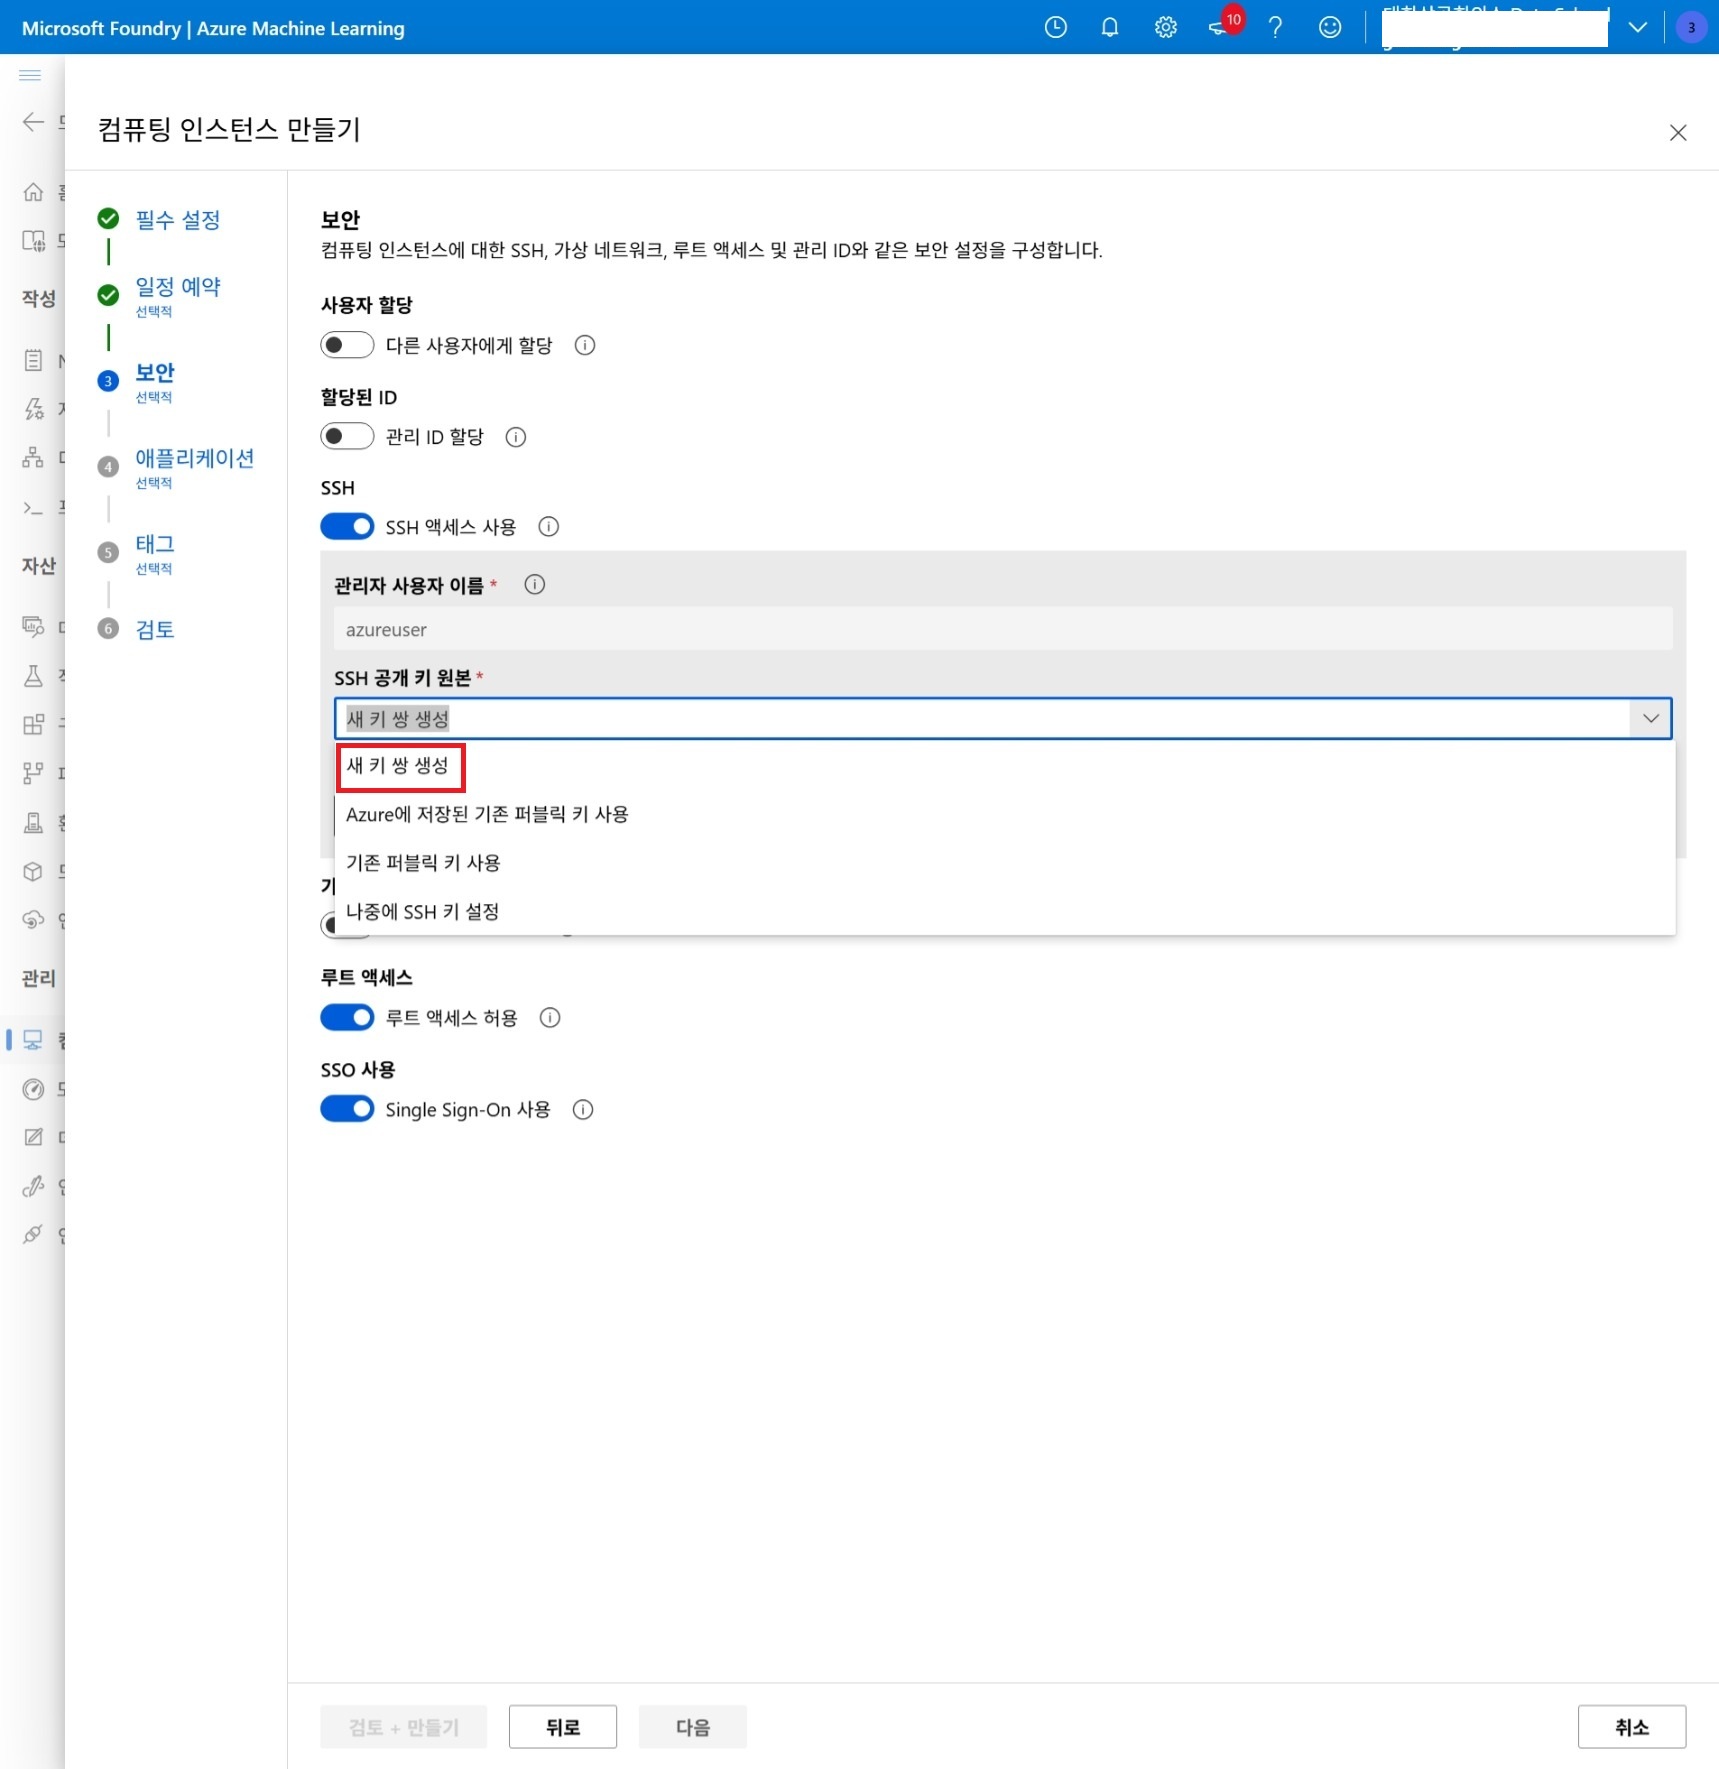Open the Designer hierarchy icon in sidebar
Image resolution: width=1719 pixels, height=1769 pixels.
click(x=33, y=457)
